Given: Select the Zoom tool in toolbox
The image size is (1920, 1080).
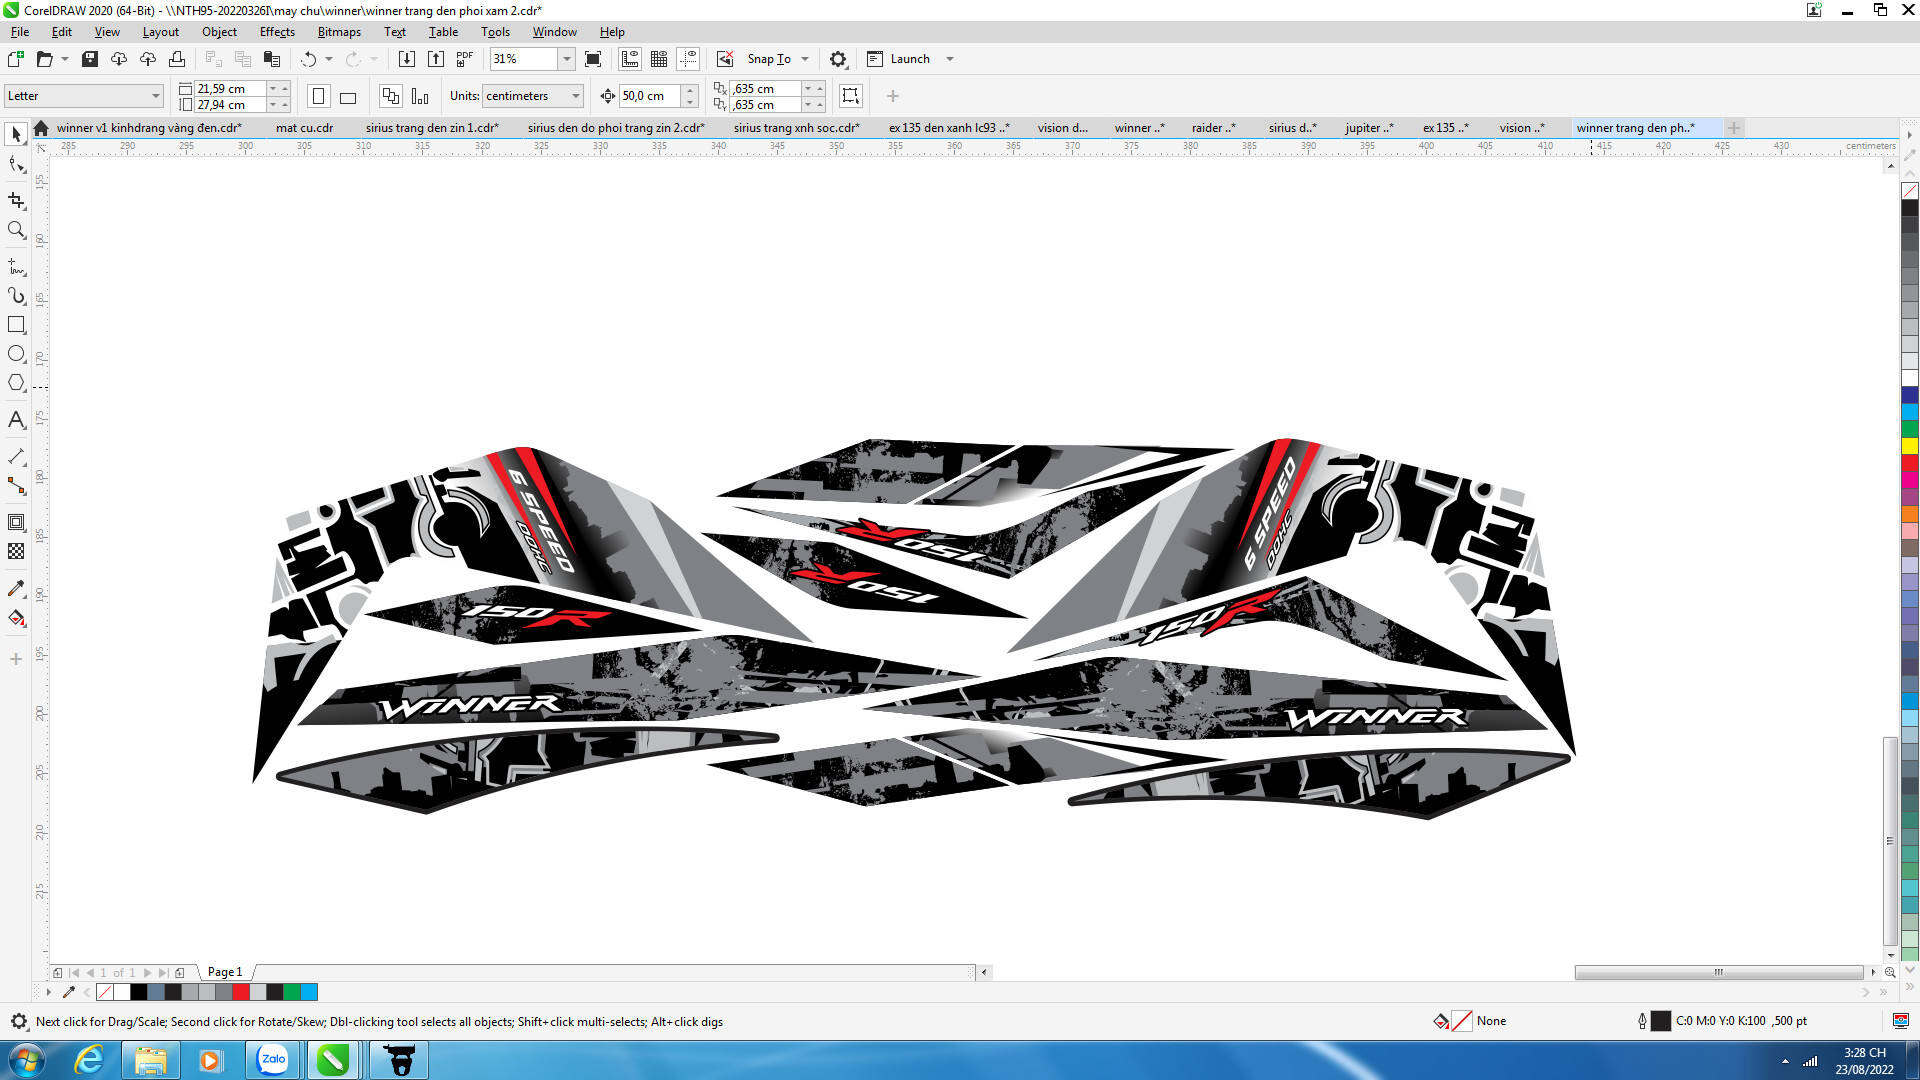Looking at the screenshot, I should 16,230.
